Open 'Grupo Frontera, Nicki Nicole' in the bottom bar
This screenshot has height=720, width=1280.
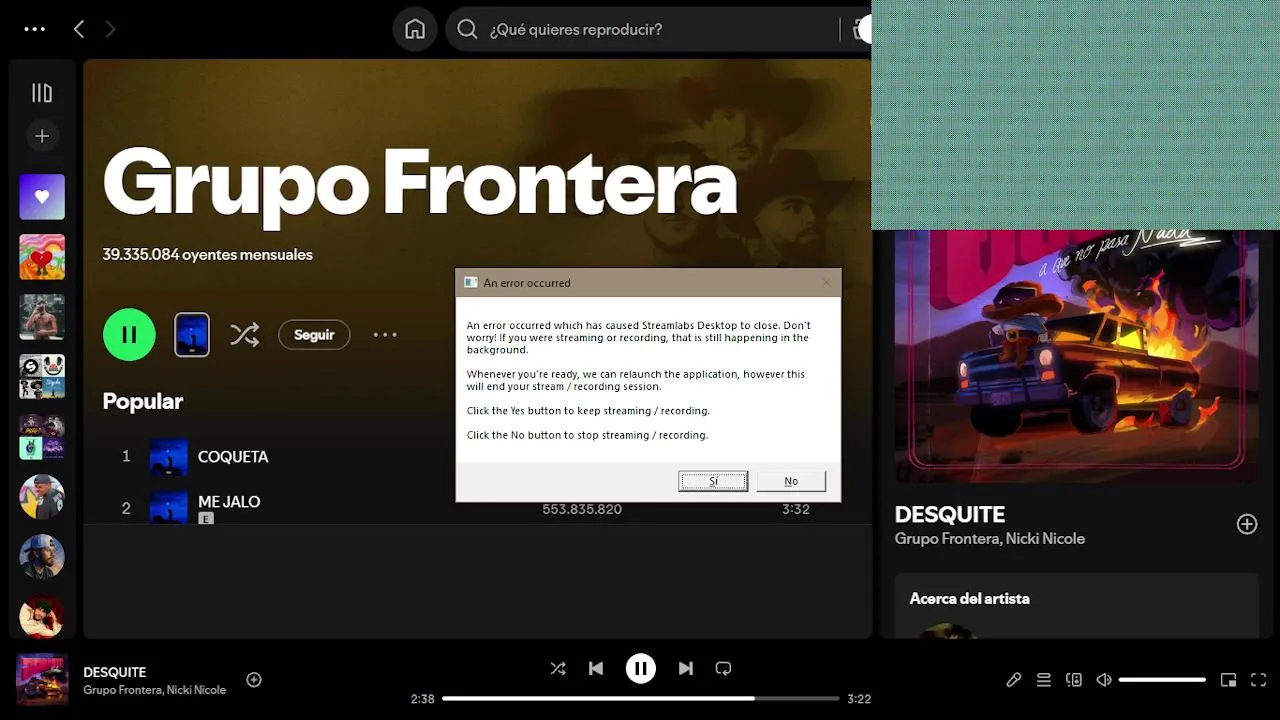point(154,690)
